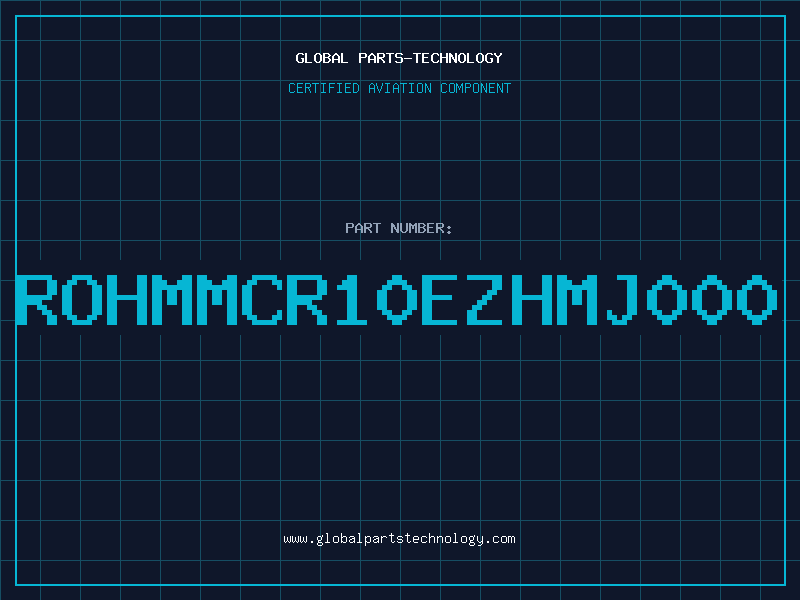Screen dimensions: 800x600
Task: Click the PART NUMBER: label
Action: click(x=399, y=228)
